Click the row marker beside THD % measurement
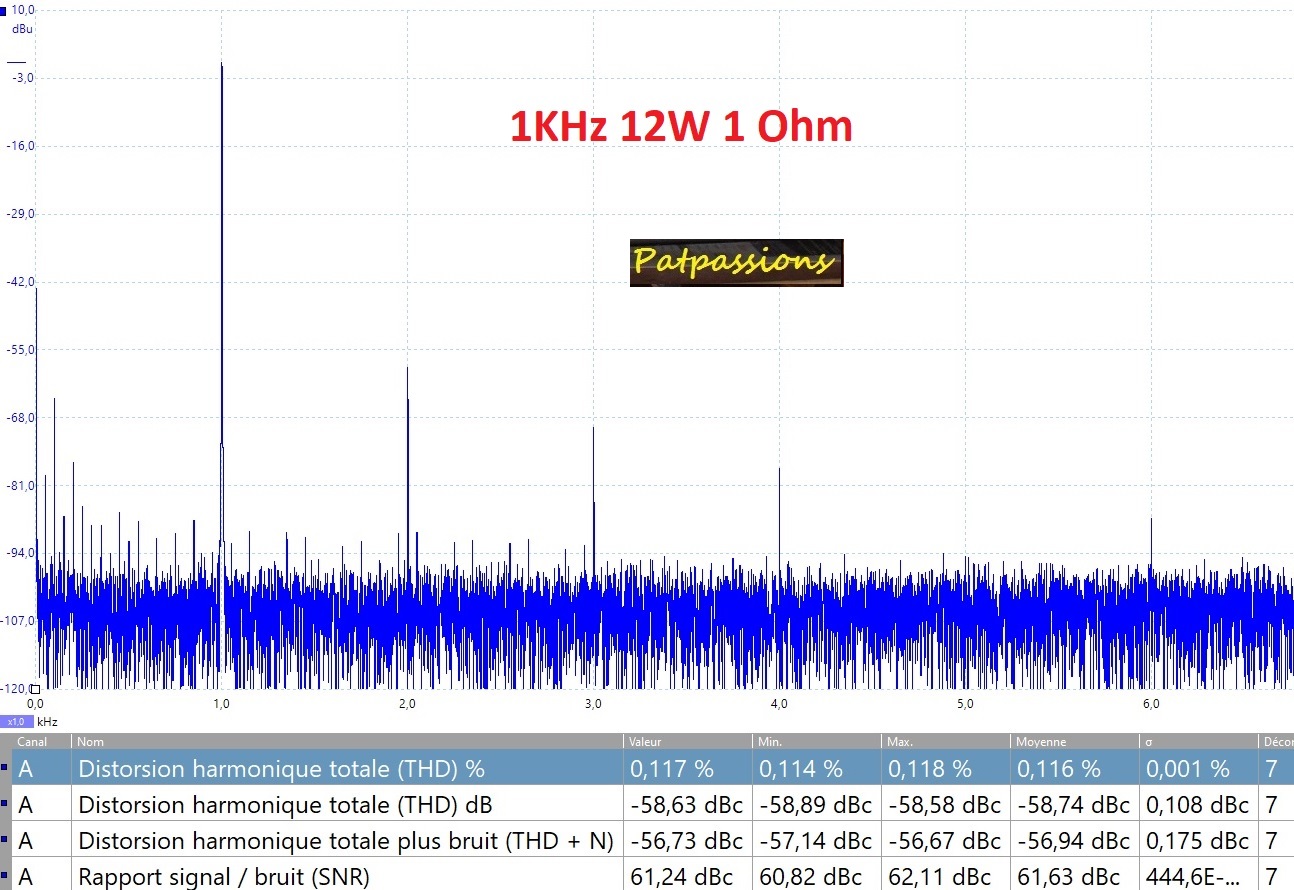The height and width of the screenshot is (890, 1294). pyautogui.click(x=5, y=769)
